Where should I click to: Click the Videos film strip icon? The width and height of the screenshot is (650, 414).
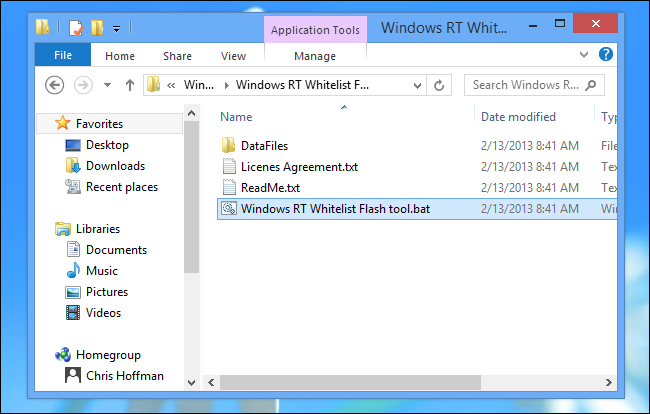tap(73, 312)
